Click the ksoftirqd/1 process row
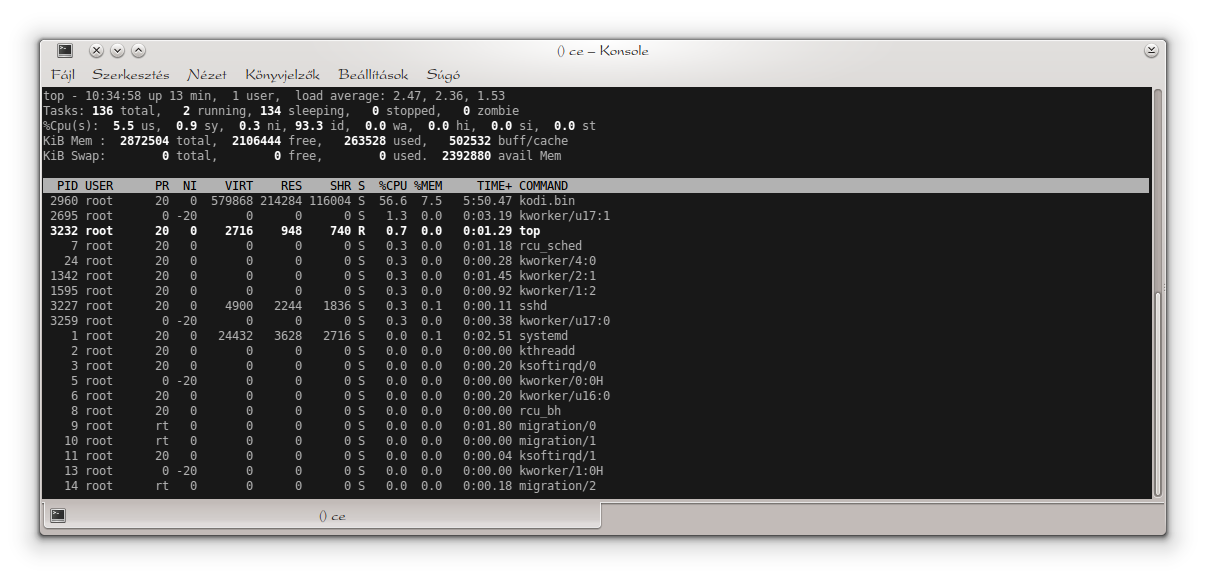This screenshot has height=575, width=1206. [595, 456]
